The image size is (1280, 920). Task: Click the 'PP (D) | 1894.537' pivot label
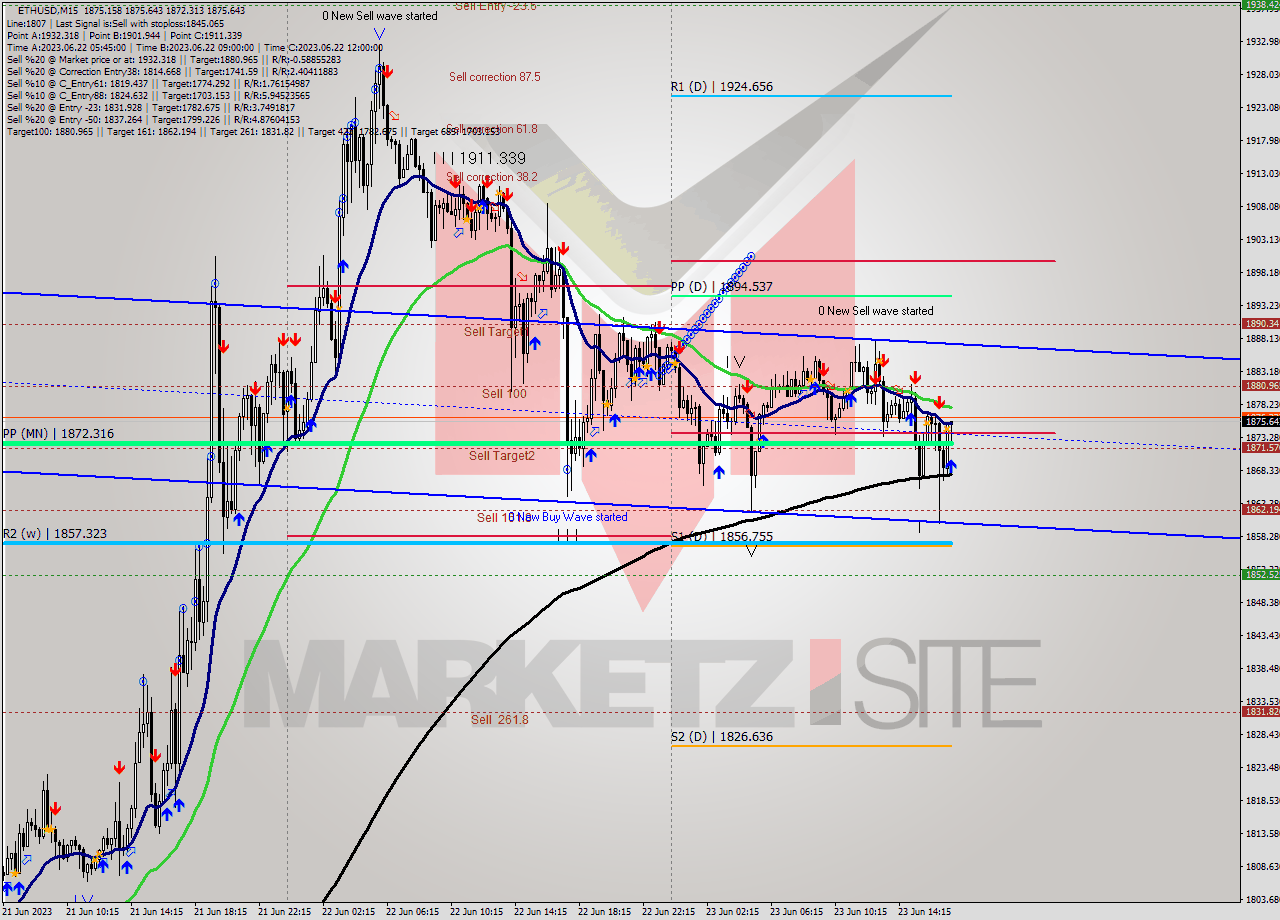pyautogui.click(x=721, y=287)
